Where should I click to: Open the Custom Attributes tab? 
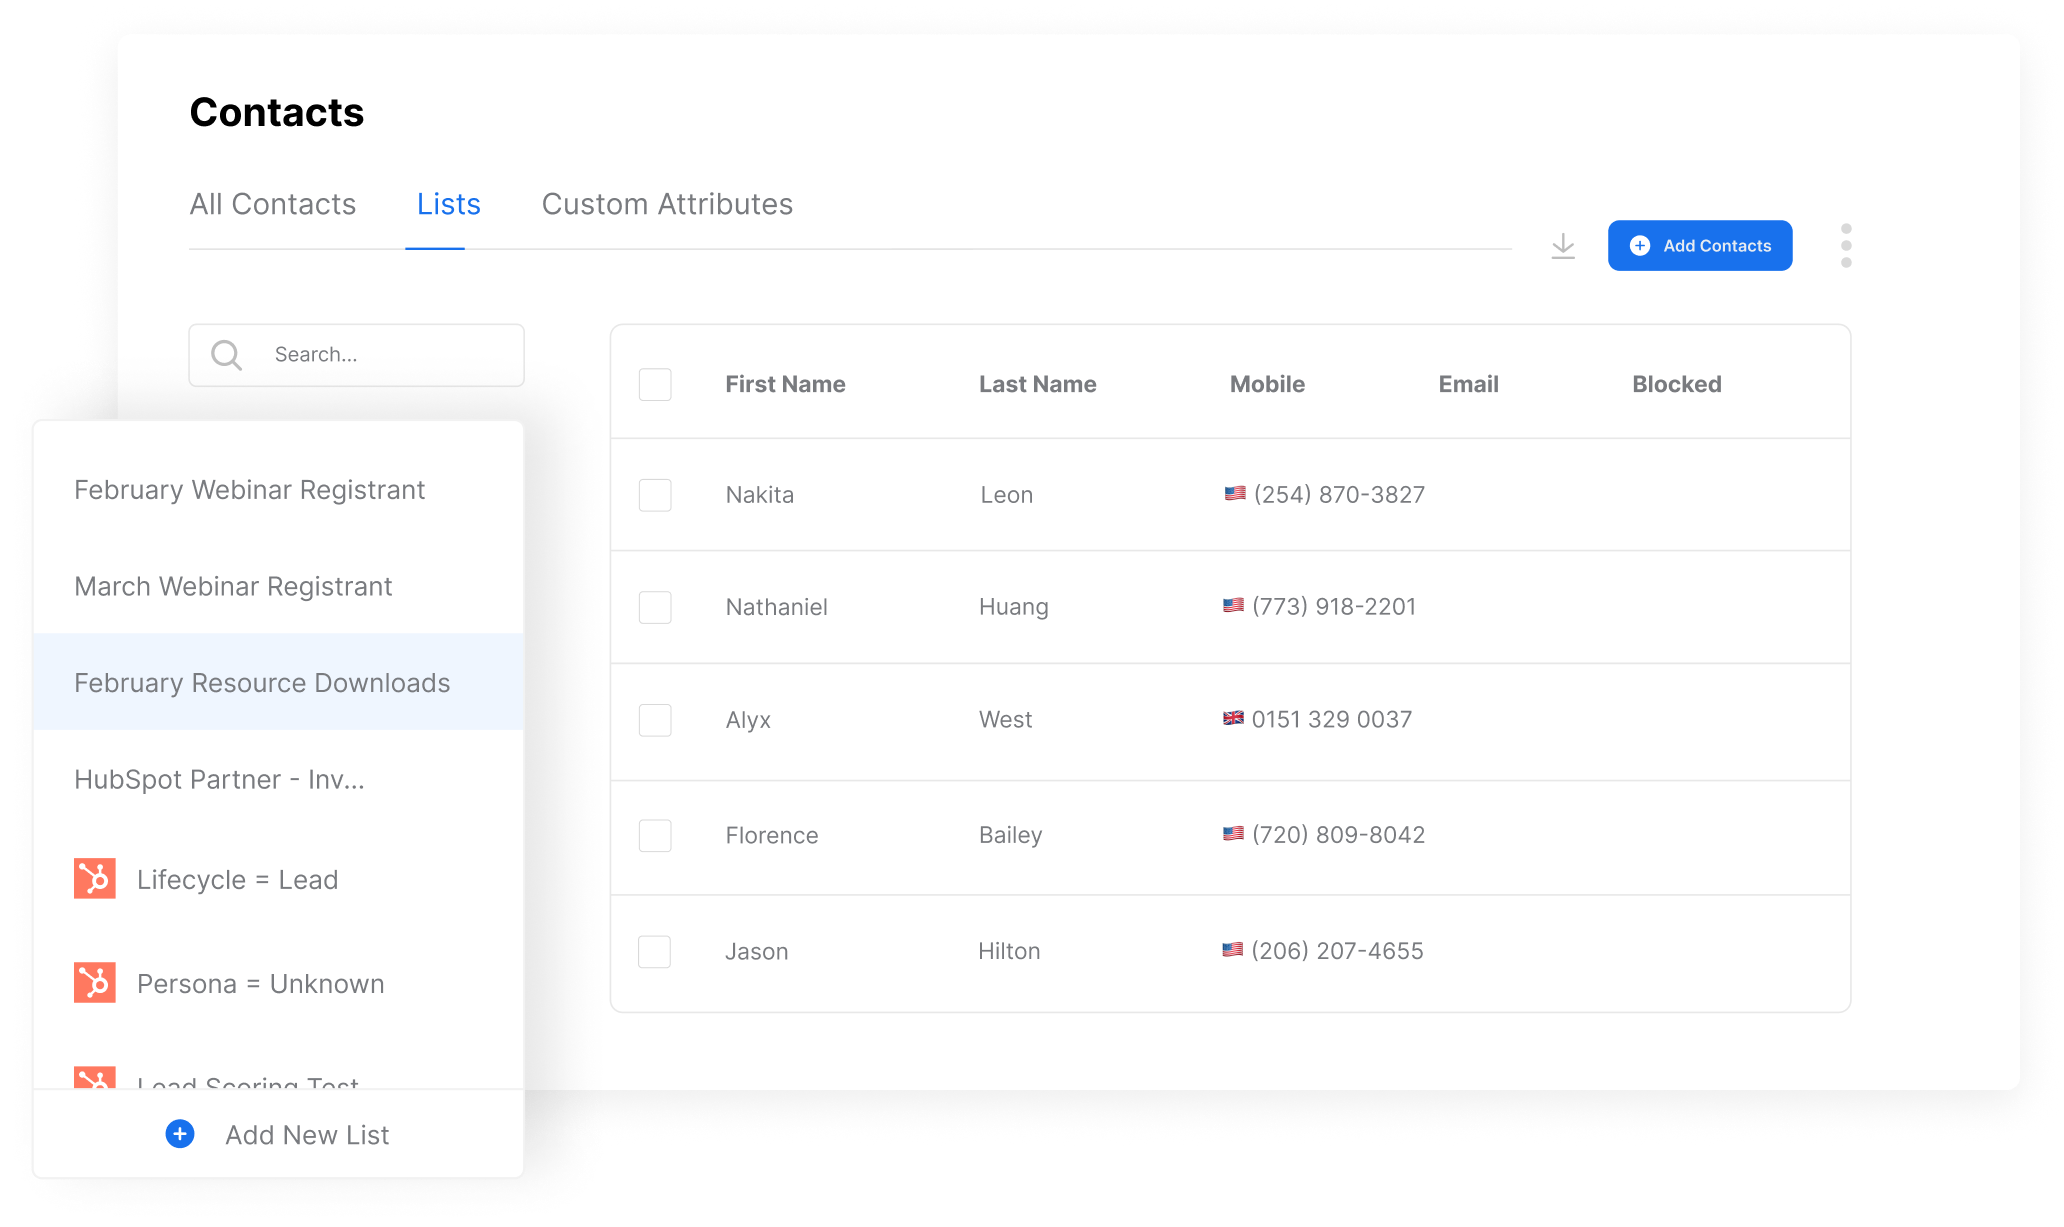pos(666,204)
